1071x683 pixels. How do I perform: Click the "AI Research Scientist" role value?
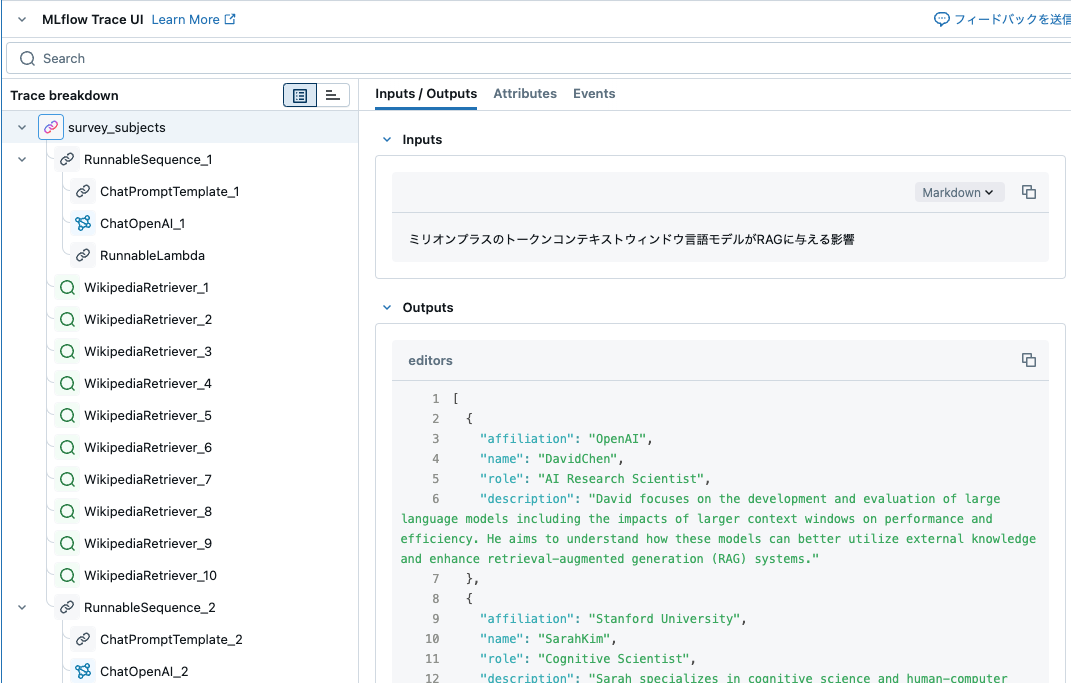click(620, 479)
